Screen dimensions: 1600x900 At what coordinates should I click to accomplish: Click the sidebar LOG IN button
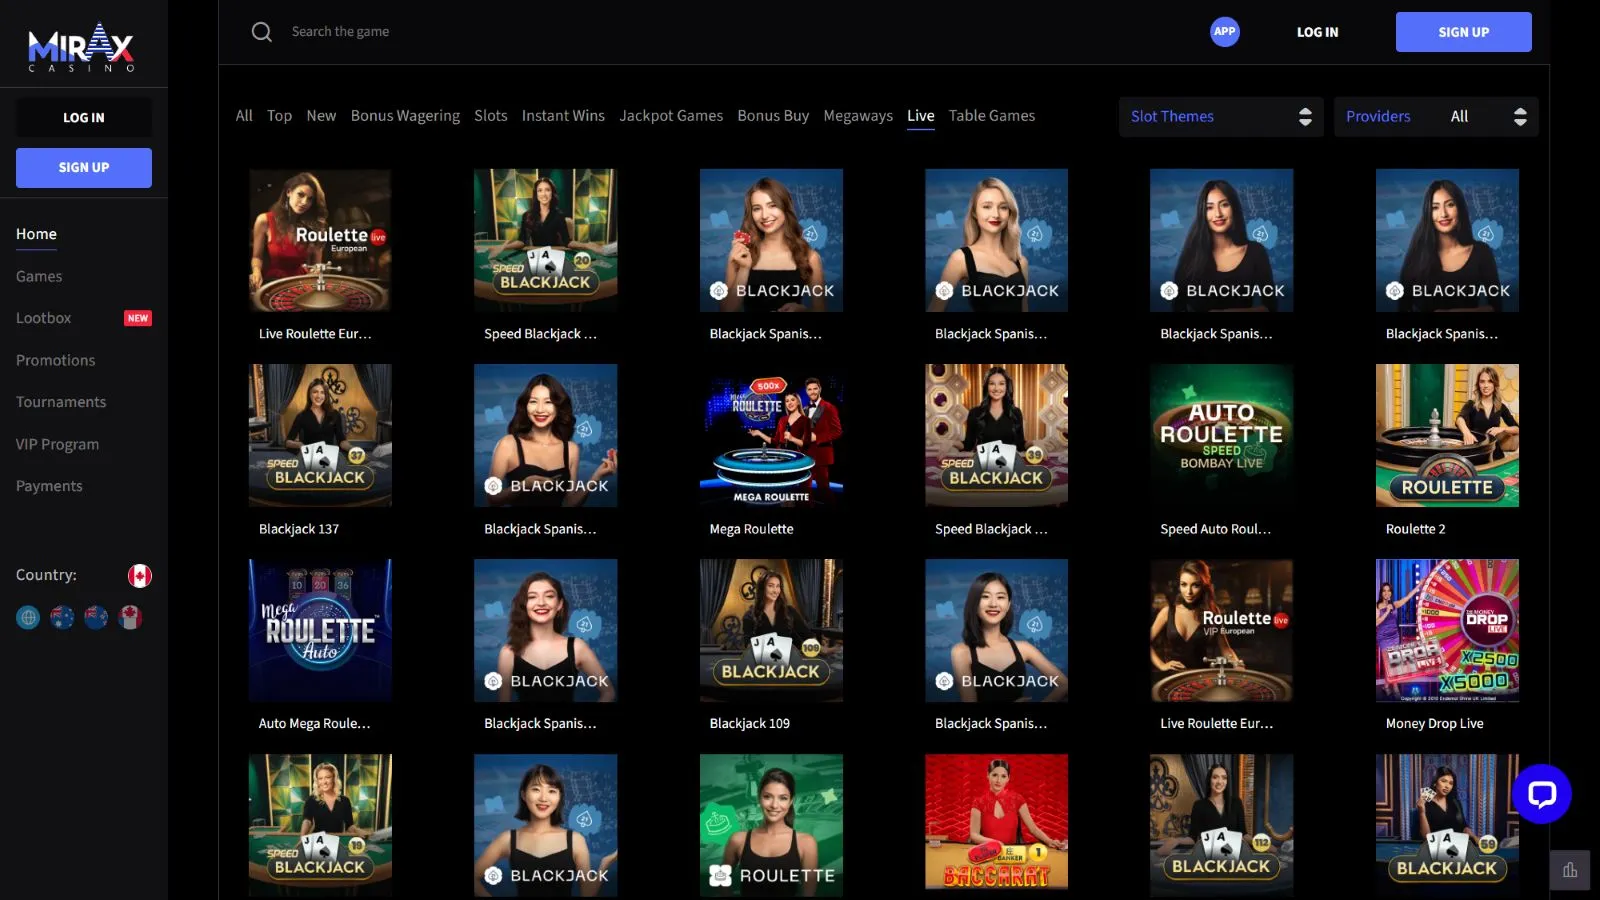coord(84,118)
